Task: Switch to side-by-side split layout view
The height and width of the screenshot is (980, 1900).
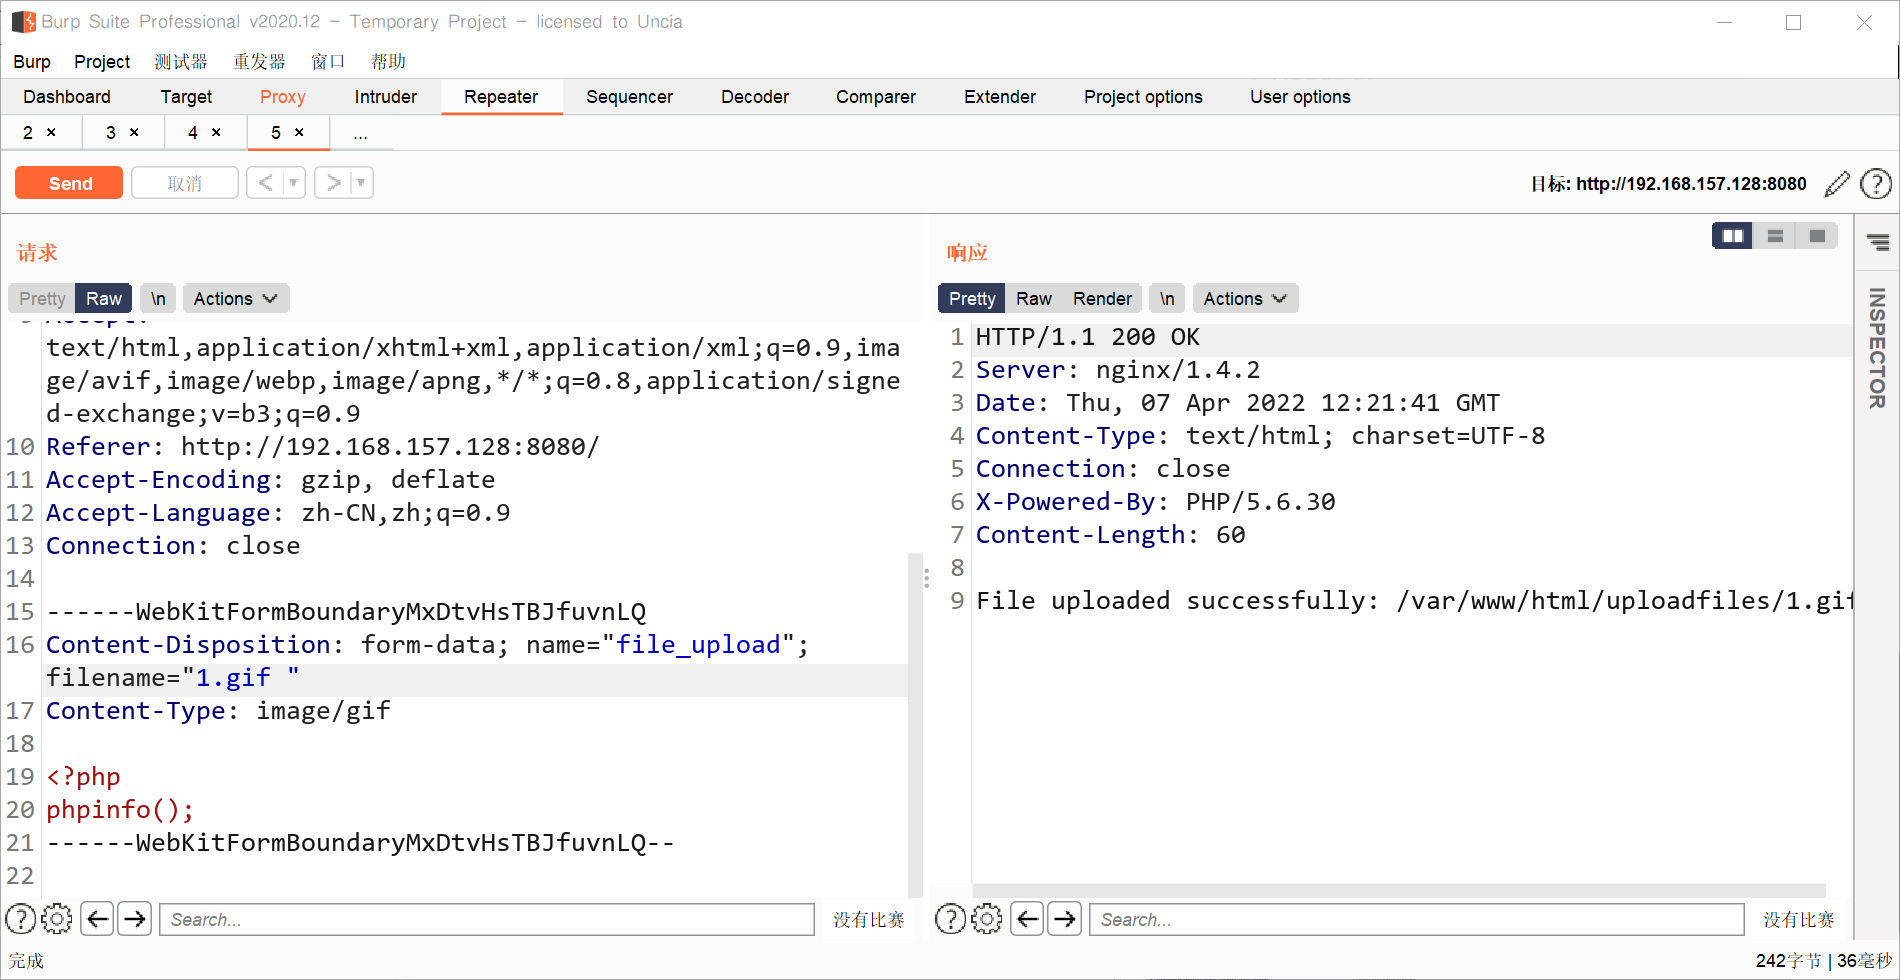Action: click(1732, 236)
